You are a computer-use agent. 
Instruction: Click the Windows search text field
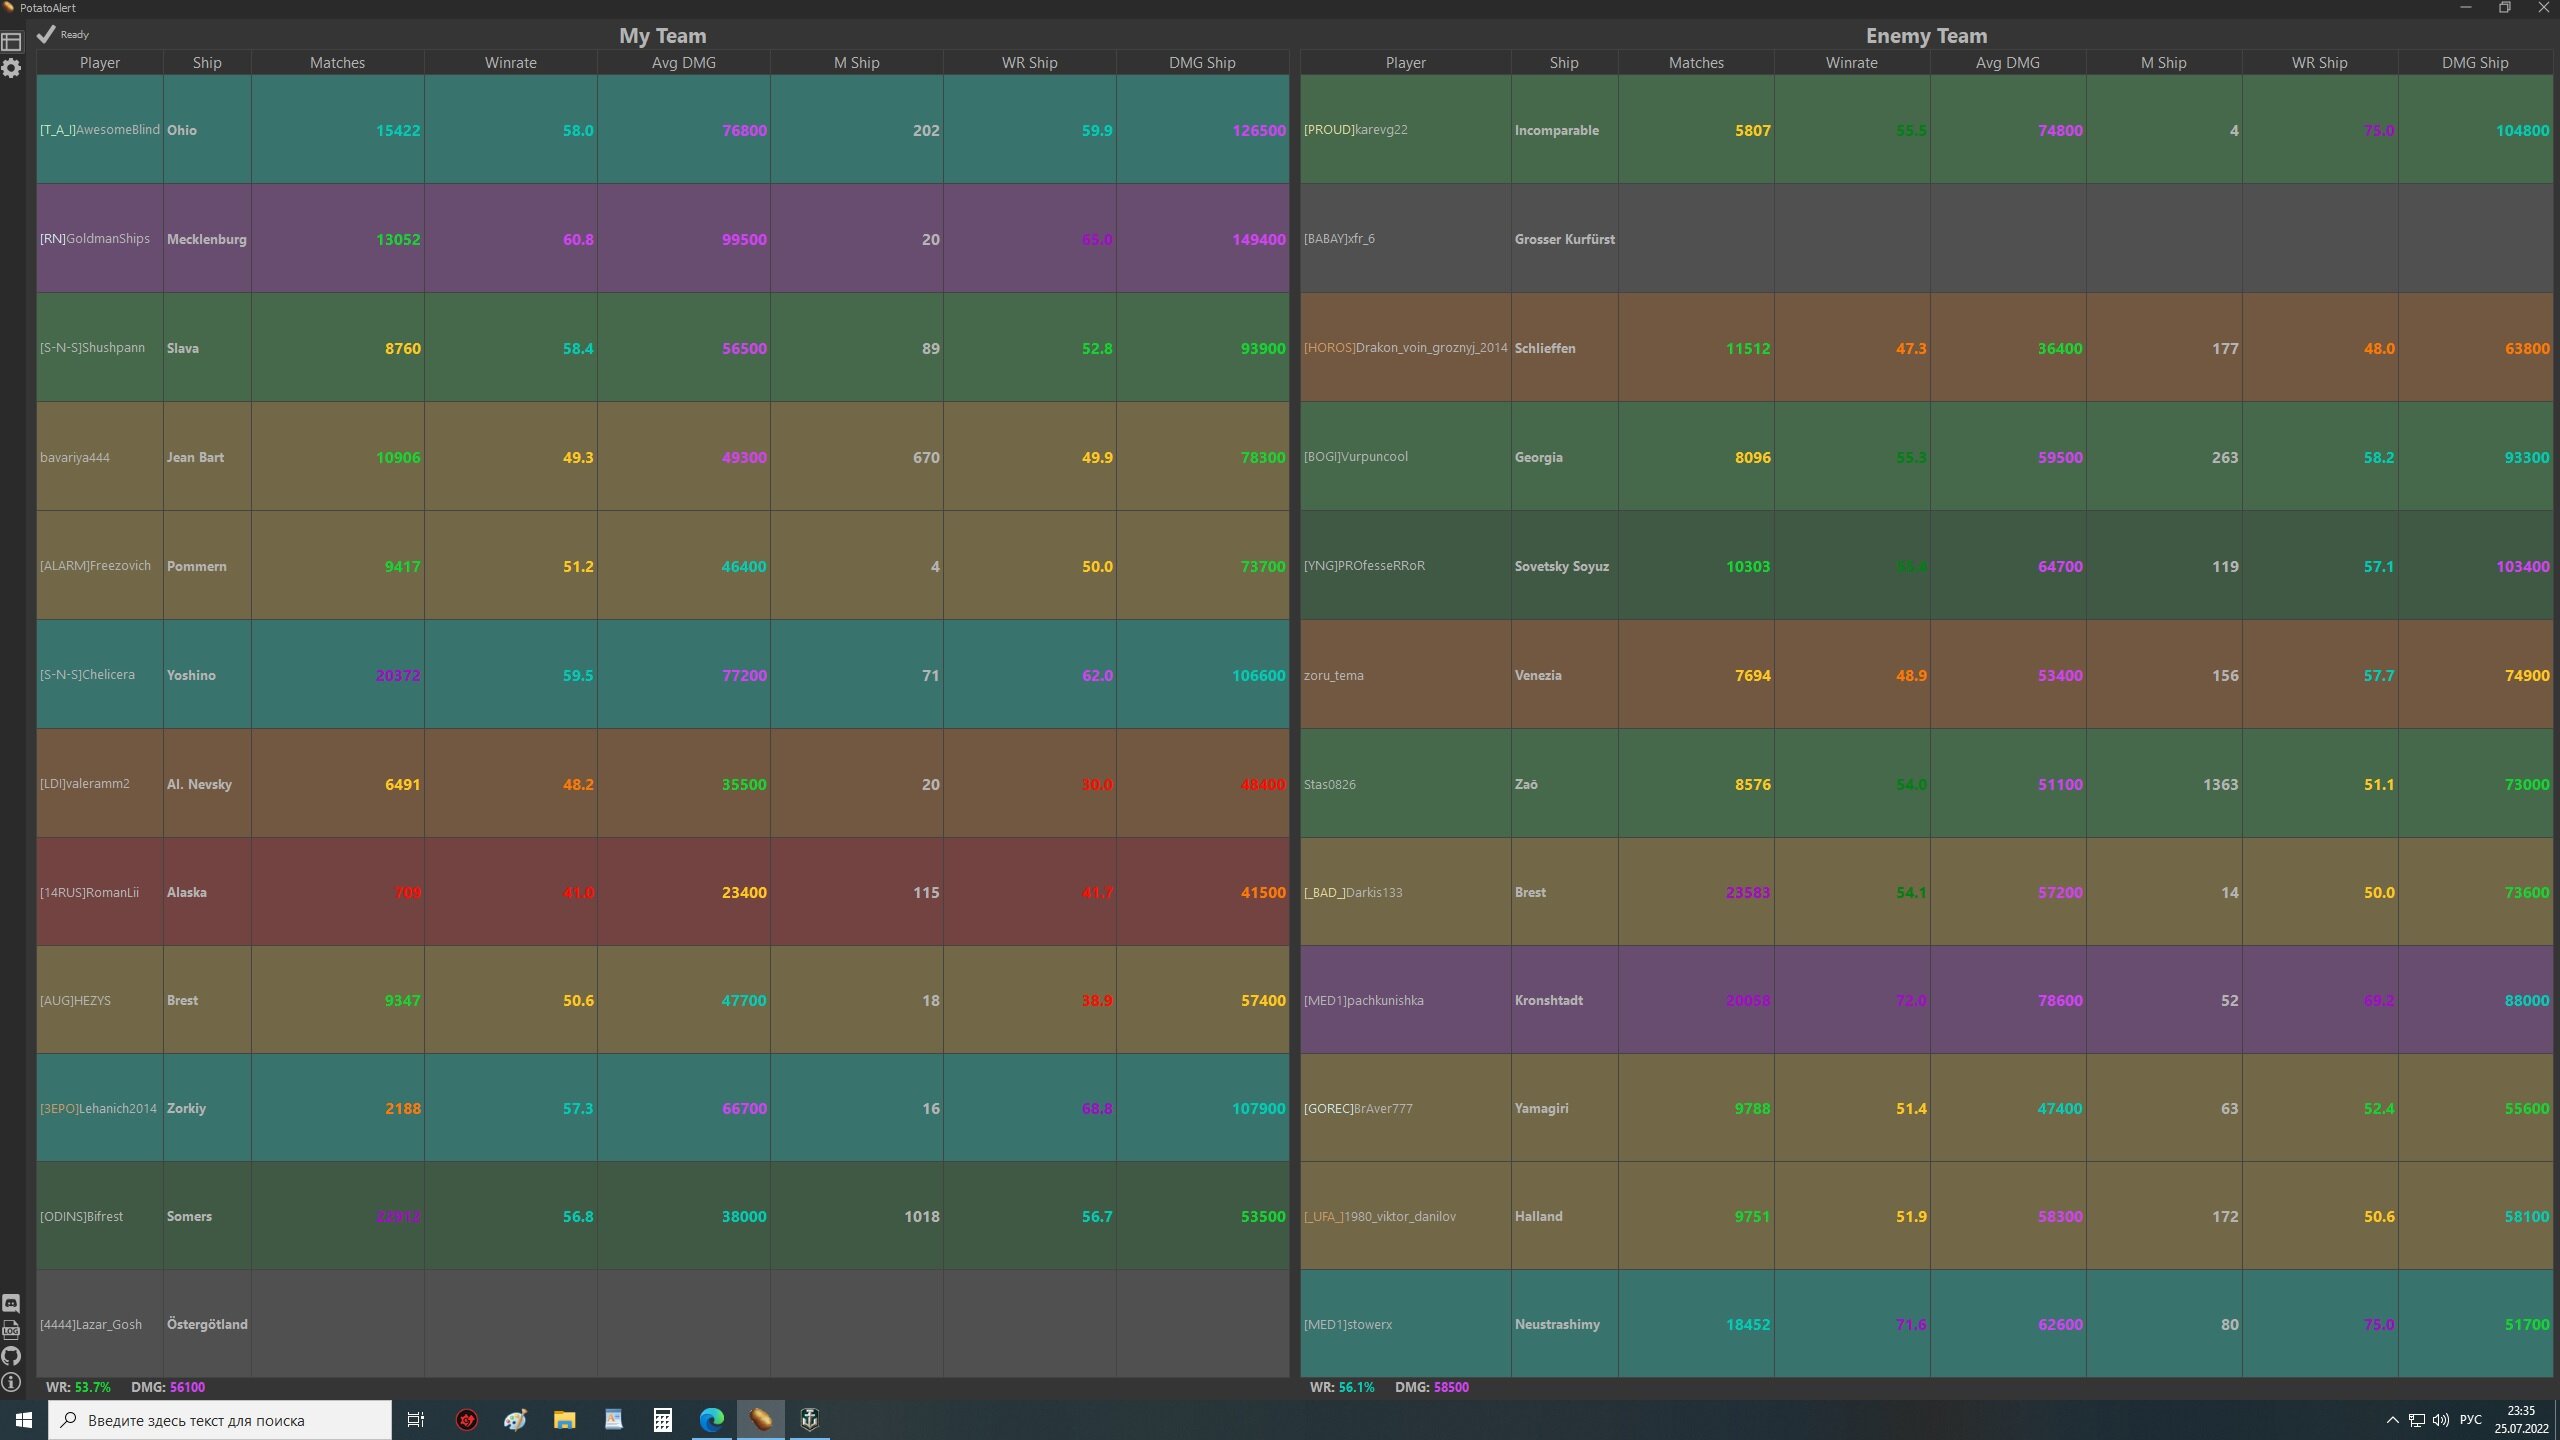pyautogui.click(x=220, y=1420)
